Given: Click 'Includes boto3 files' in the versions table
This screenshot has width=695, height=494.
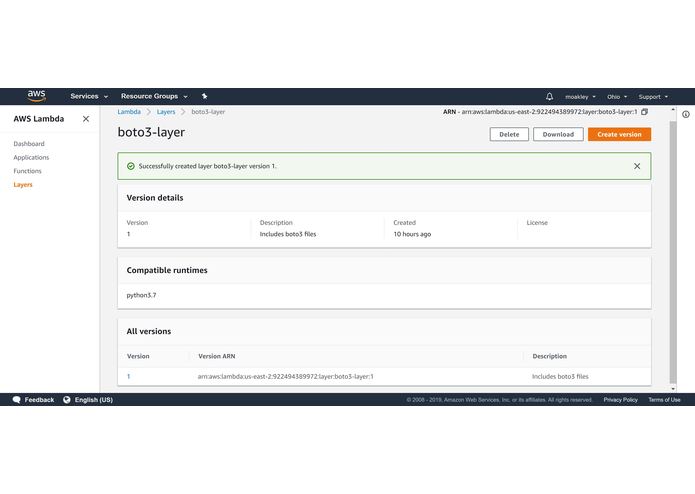Looking at the screenshot, I should [x=560, y=376].
